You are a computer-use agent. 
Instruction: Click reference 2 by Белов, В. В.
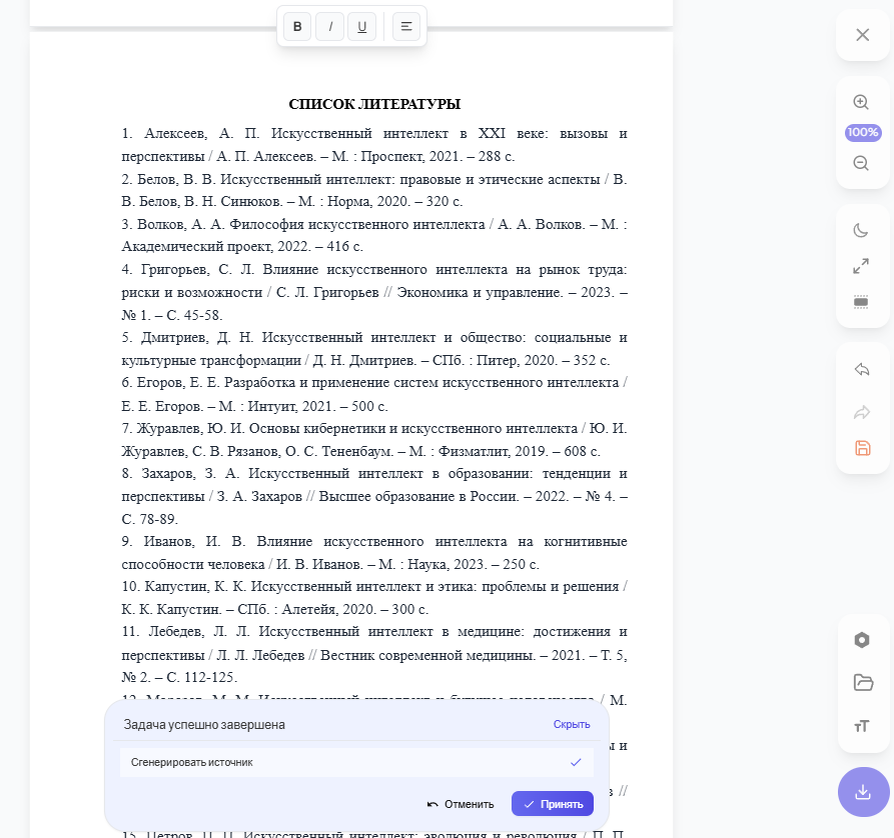[374, 190]
